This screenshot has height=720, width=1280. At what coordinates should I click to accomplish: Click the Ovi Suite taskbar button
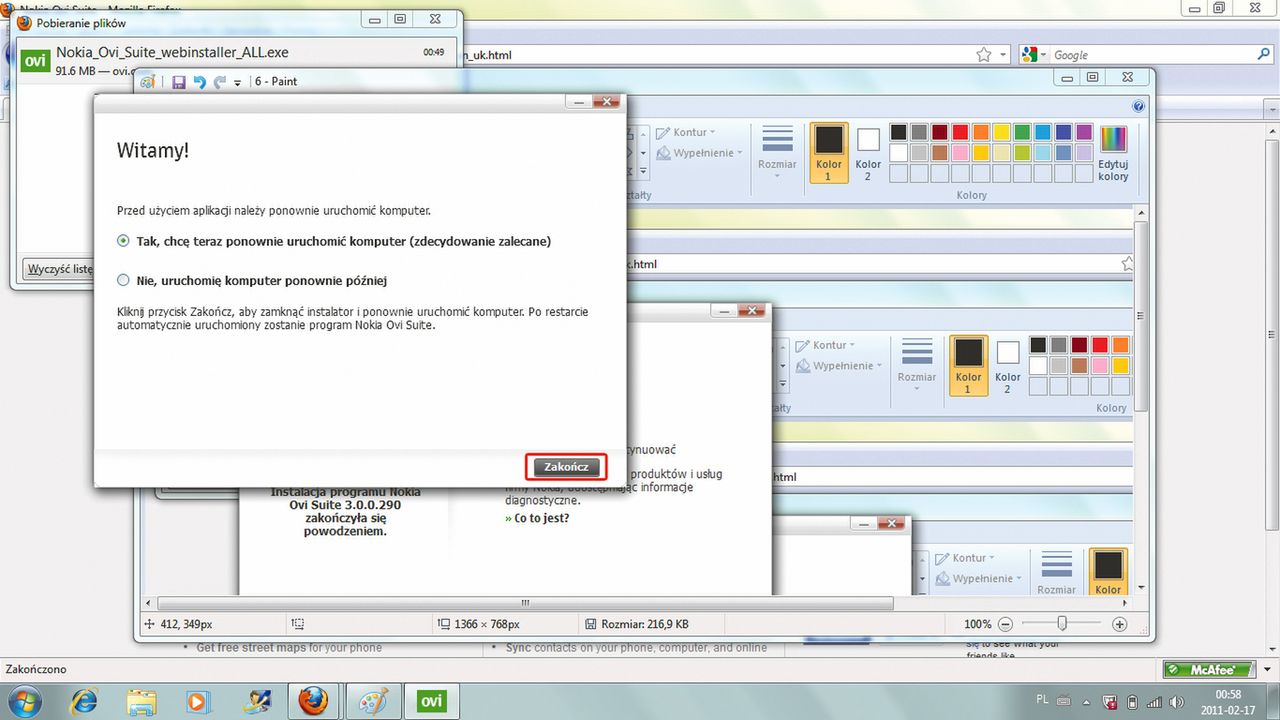(x=430, y=701)
